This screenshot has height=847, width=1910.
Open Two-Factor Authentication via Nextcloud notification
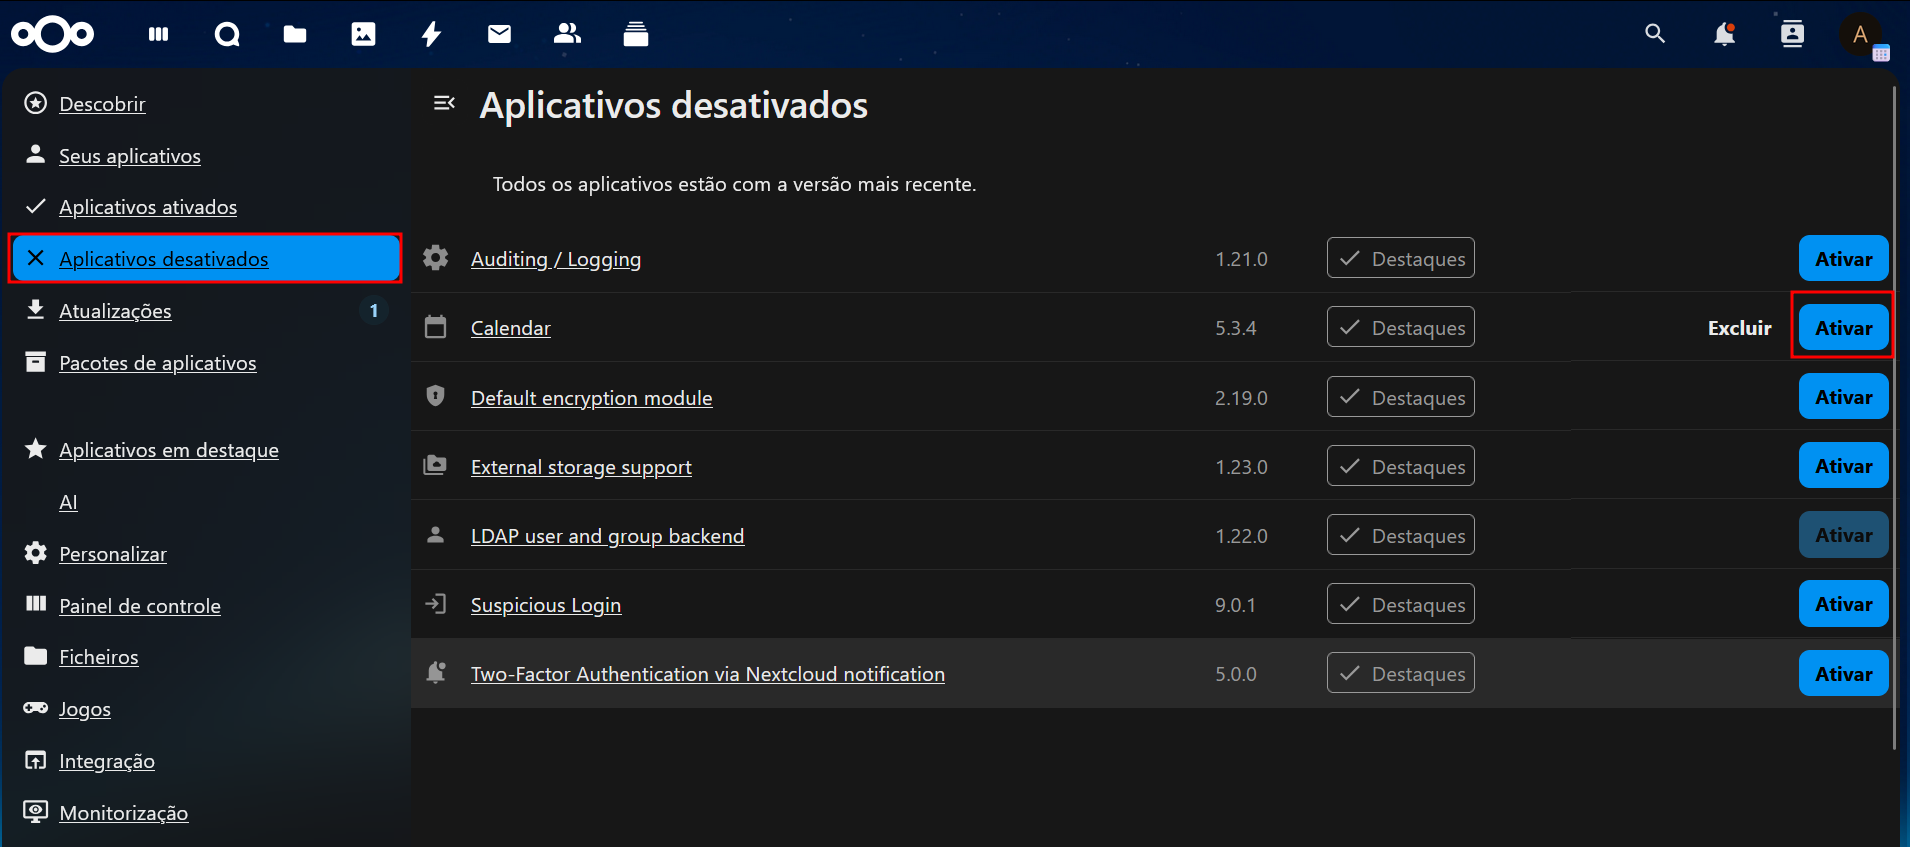pyautogui.click(x=708, y=674)
